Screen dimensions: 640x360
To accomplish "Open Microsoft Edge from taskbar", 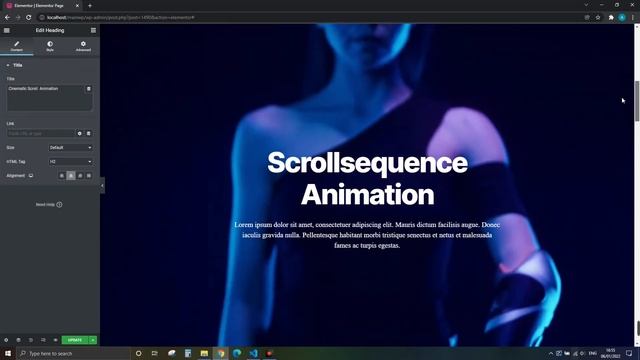I will click(x=237, y=353).
